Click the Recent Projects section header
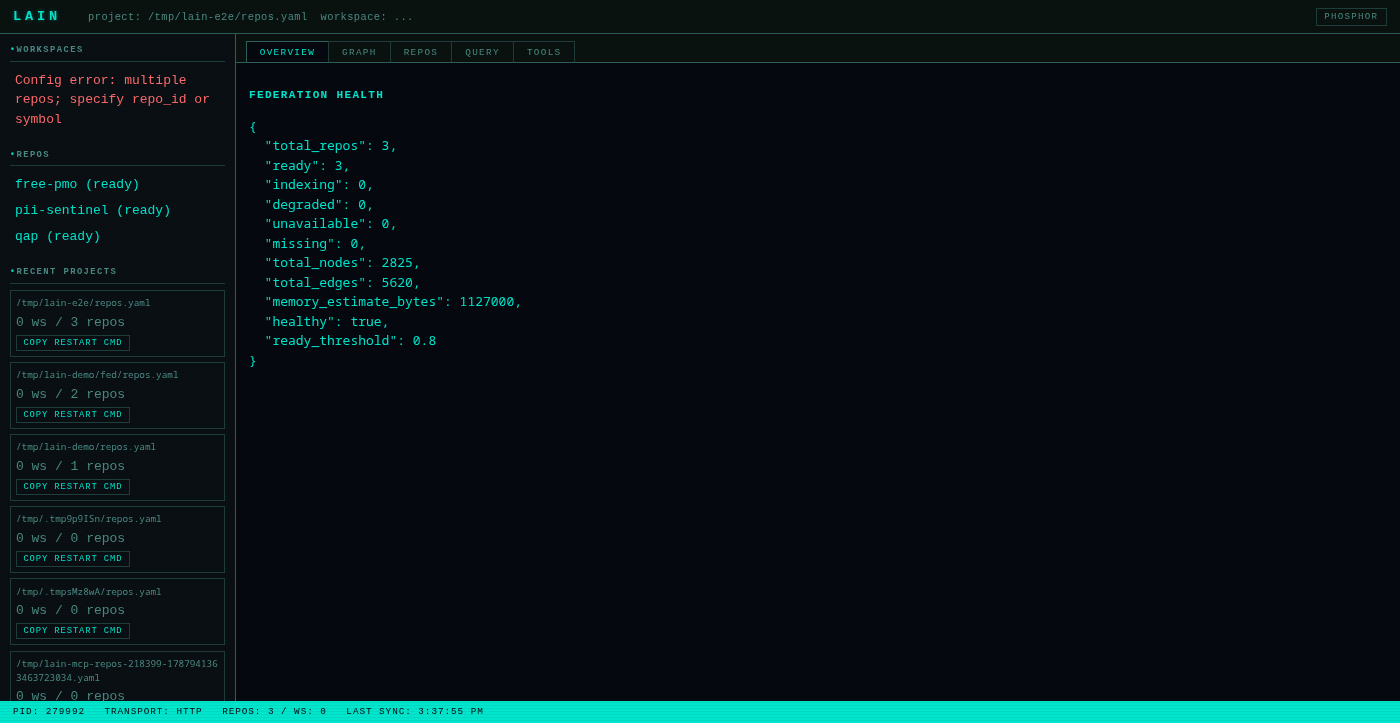The height and width of the screenshot is (723, 1400). pyautogui.click(x=63, y=271)
